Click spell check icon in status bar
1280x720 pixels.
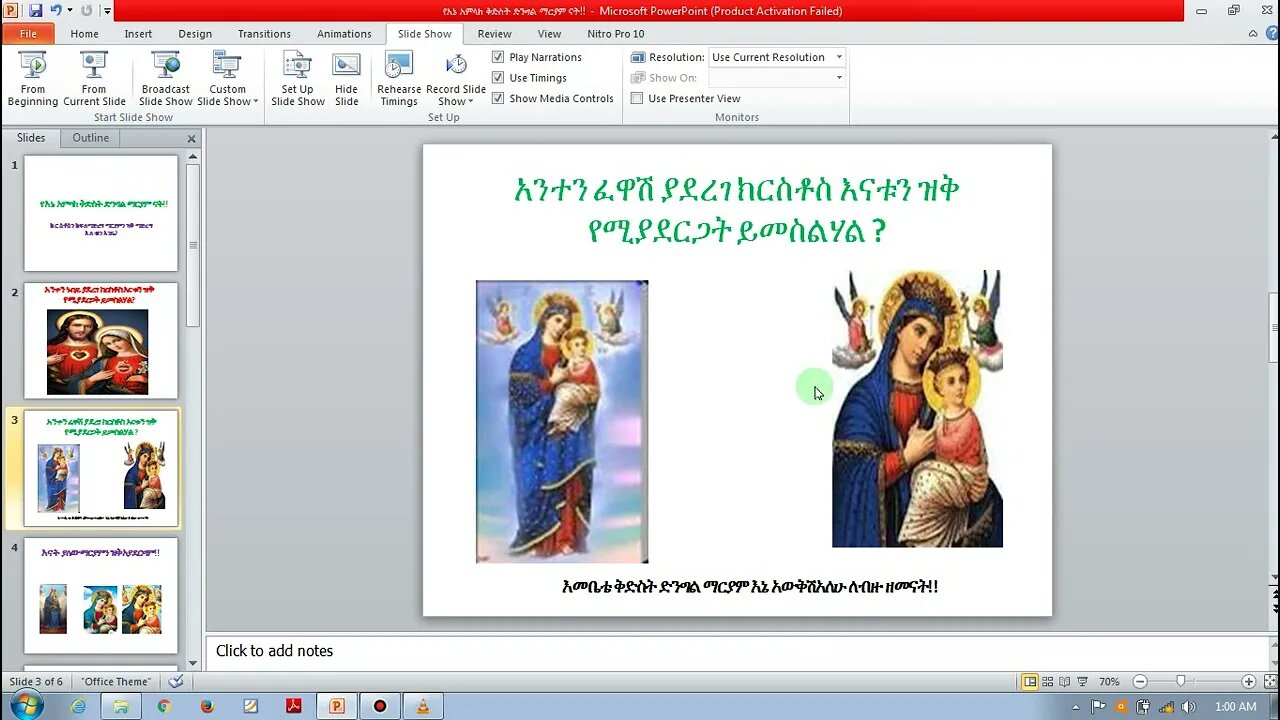[176, 681]
